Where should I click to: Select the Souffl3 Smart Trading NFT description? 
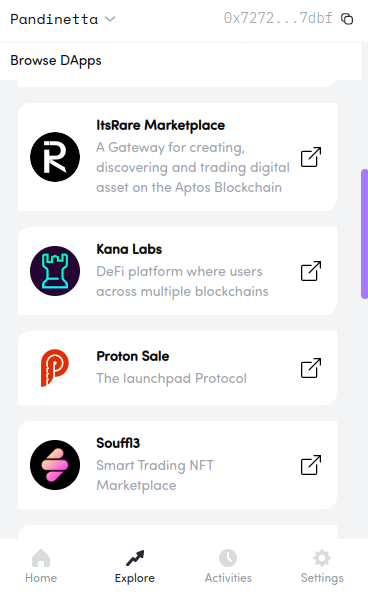(155, 475)
